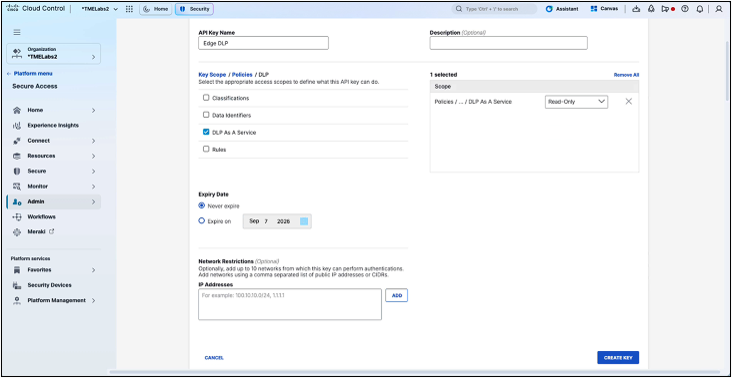The height and width of the screenshot is (378, 732).
Task: Click the Remove All link
Action: 626,75
